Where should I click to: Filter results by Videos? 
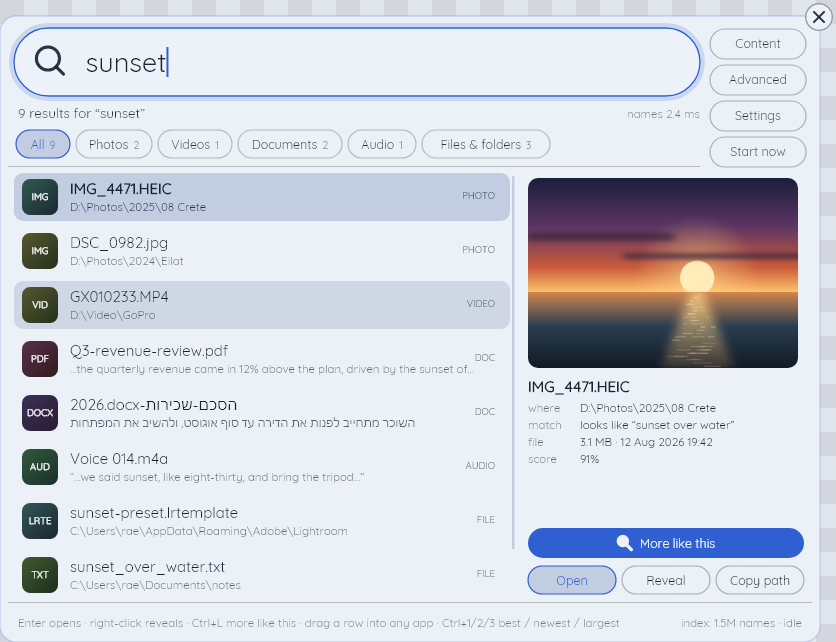tap(195, 144)
